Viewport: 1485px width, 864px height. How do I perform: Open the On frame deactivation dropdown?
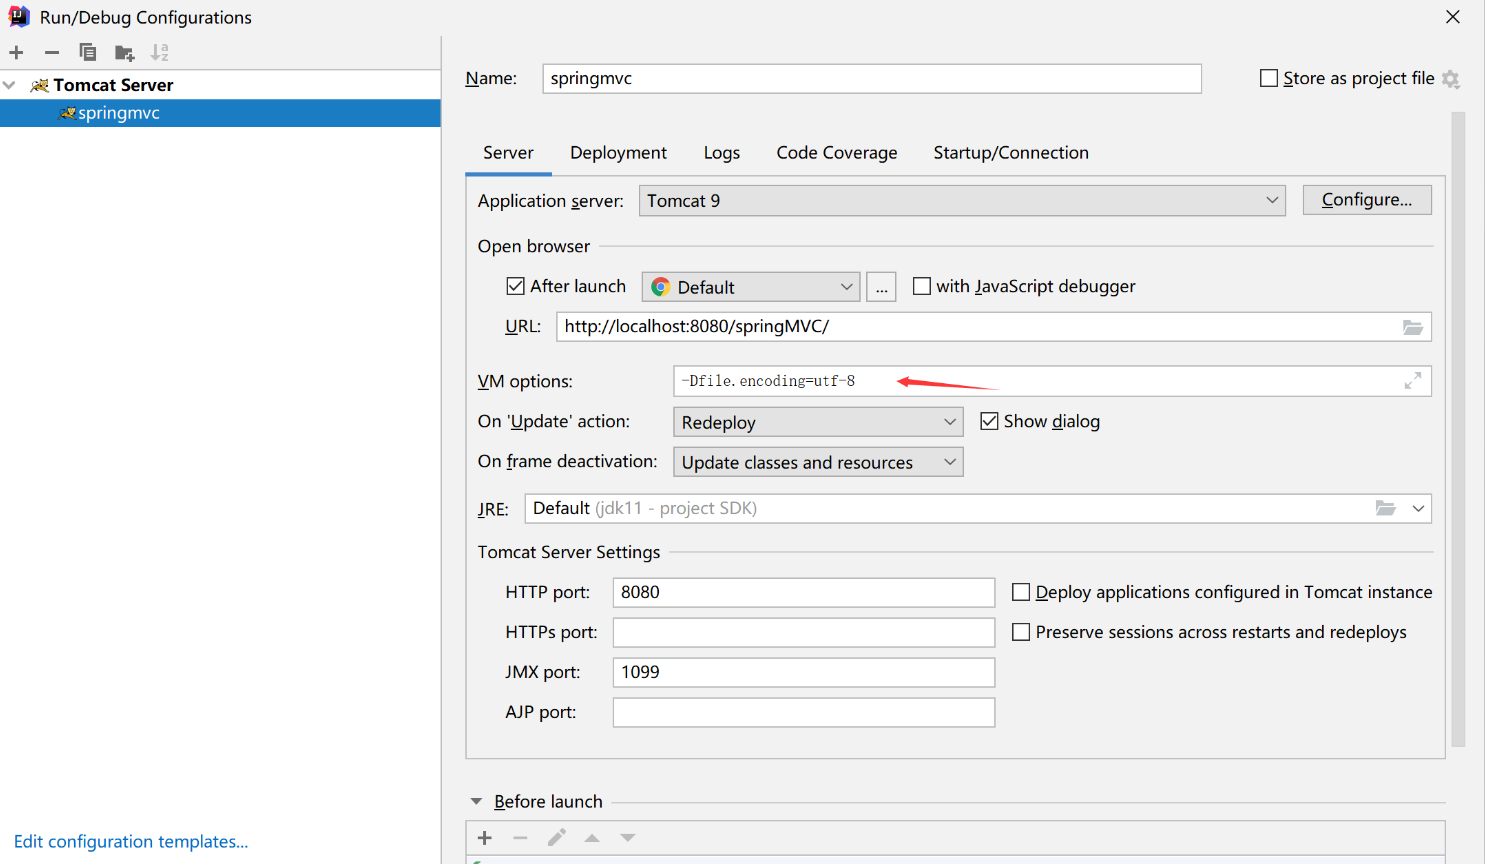click(x=818, y=462)
